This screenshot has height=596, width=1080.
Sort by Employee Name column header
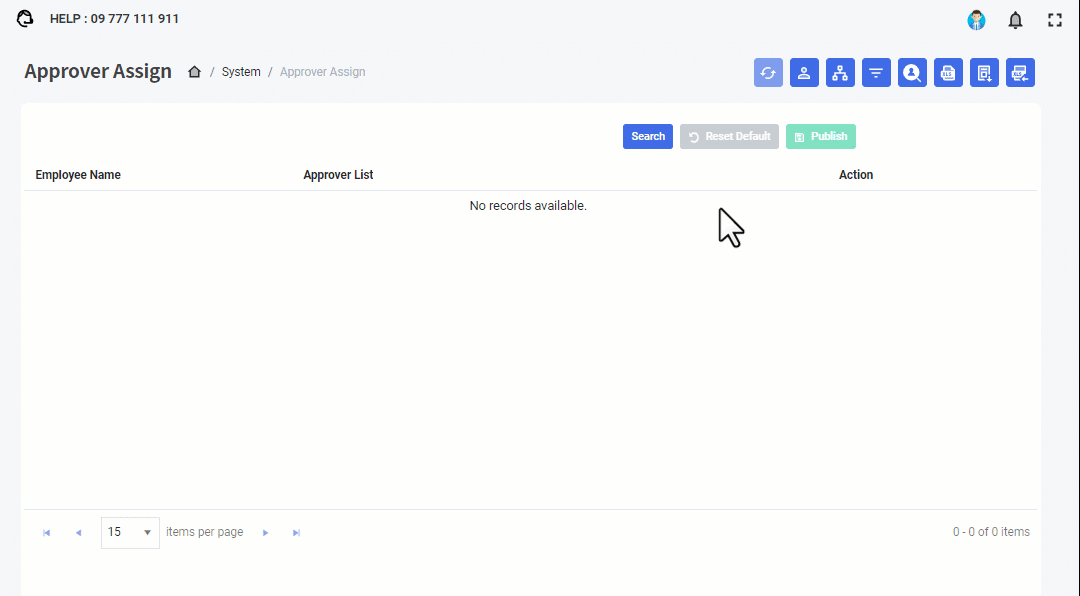(x=78, y=175)
